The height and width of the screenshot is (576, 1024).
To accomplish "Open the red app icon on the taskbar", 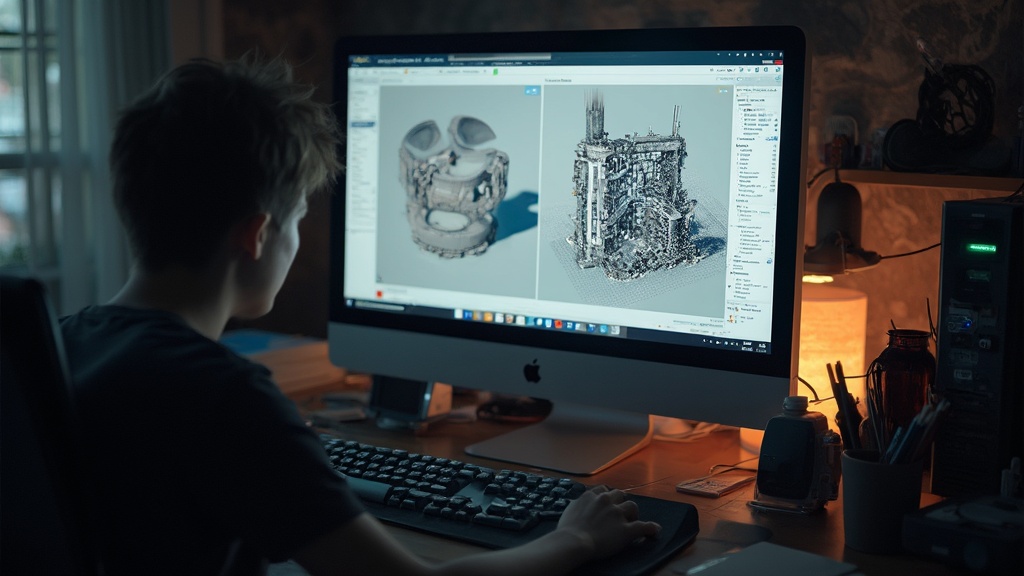I will click(558, 324).
